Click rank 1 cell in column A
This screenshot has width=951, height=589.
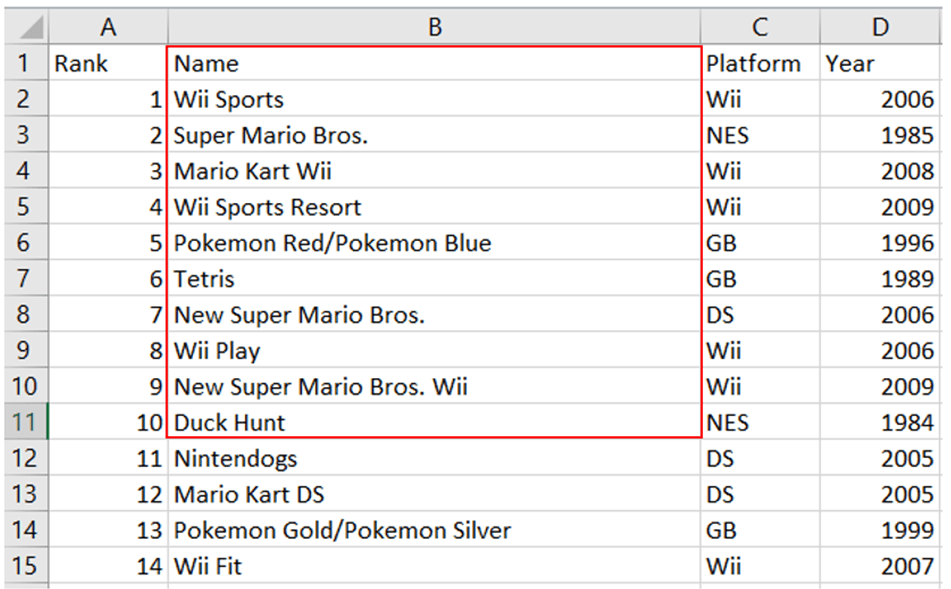click(x=108, y=99)
